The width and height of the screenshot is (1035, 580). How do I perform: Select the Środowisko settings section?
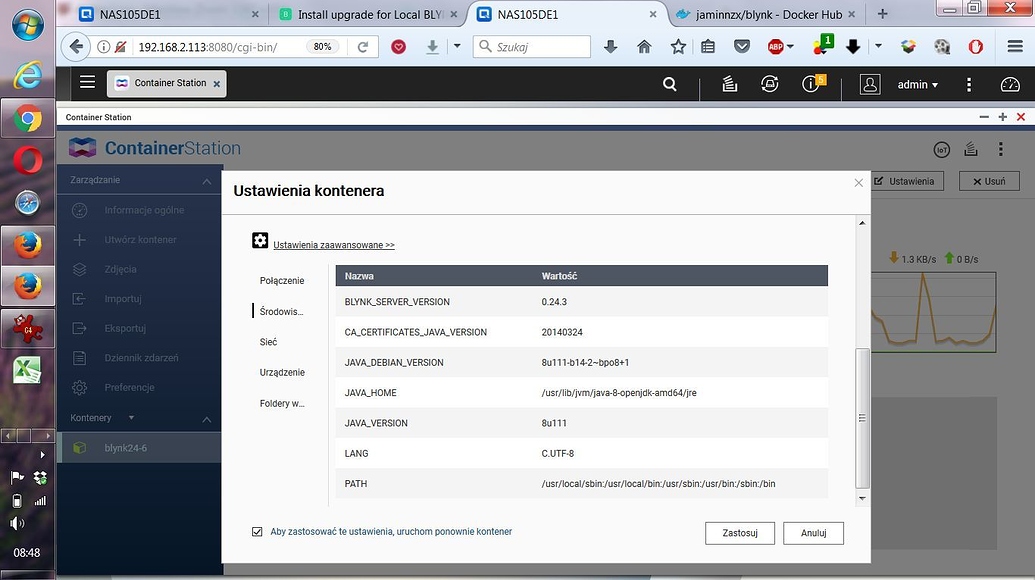[281, 311]
